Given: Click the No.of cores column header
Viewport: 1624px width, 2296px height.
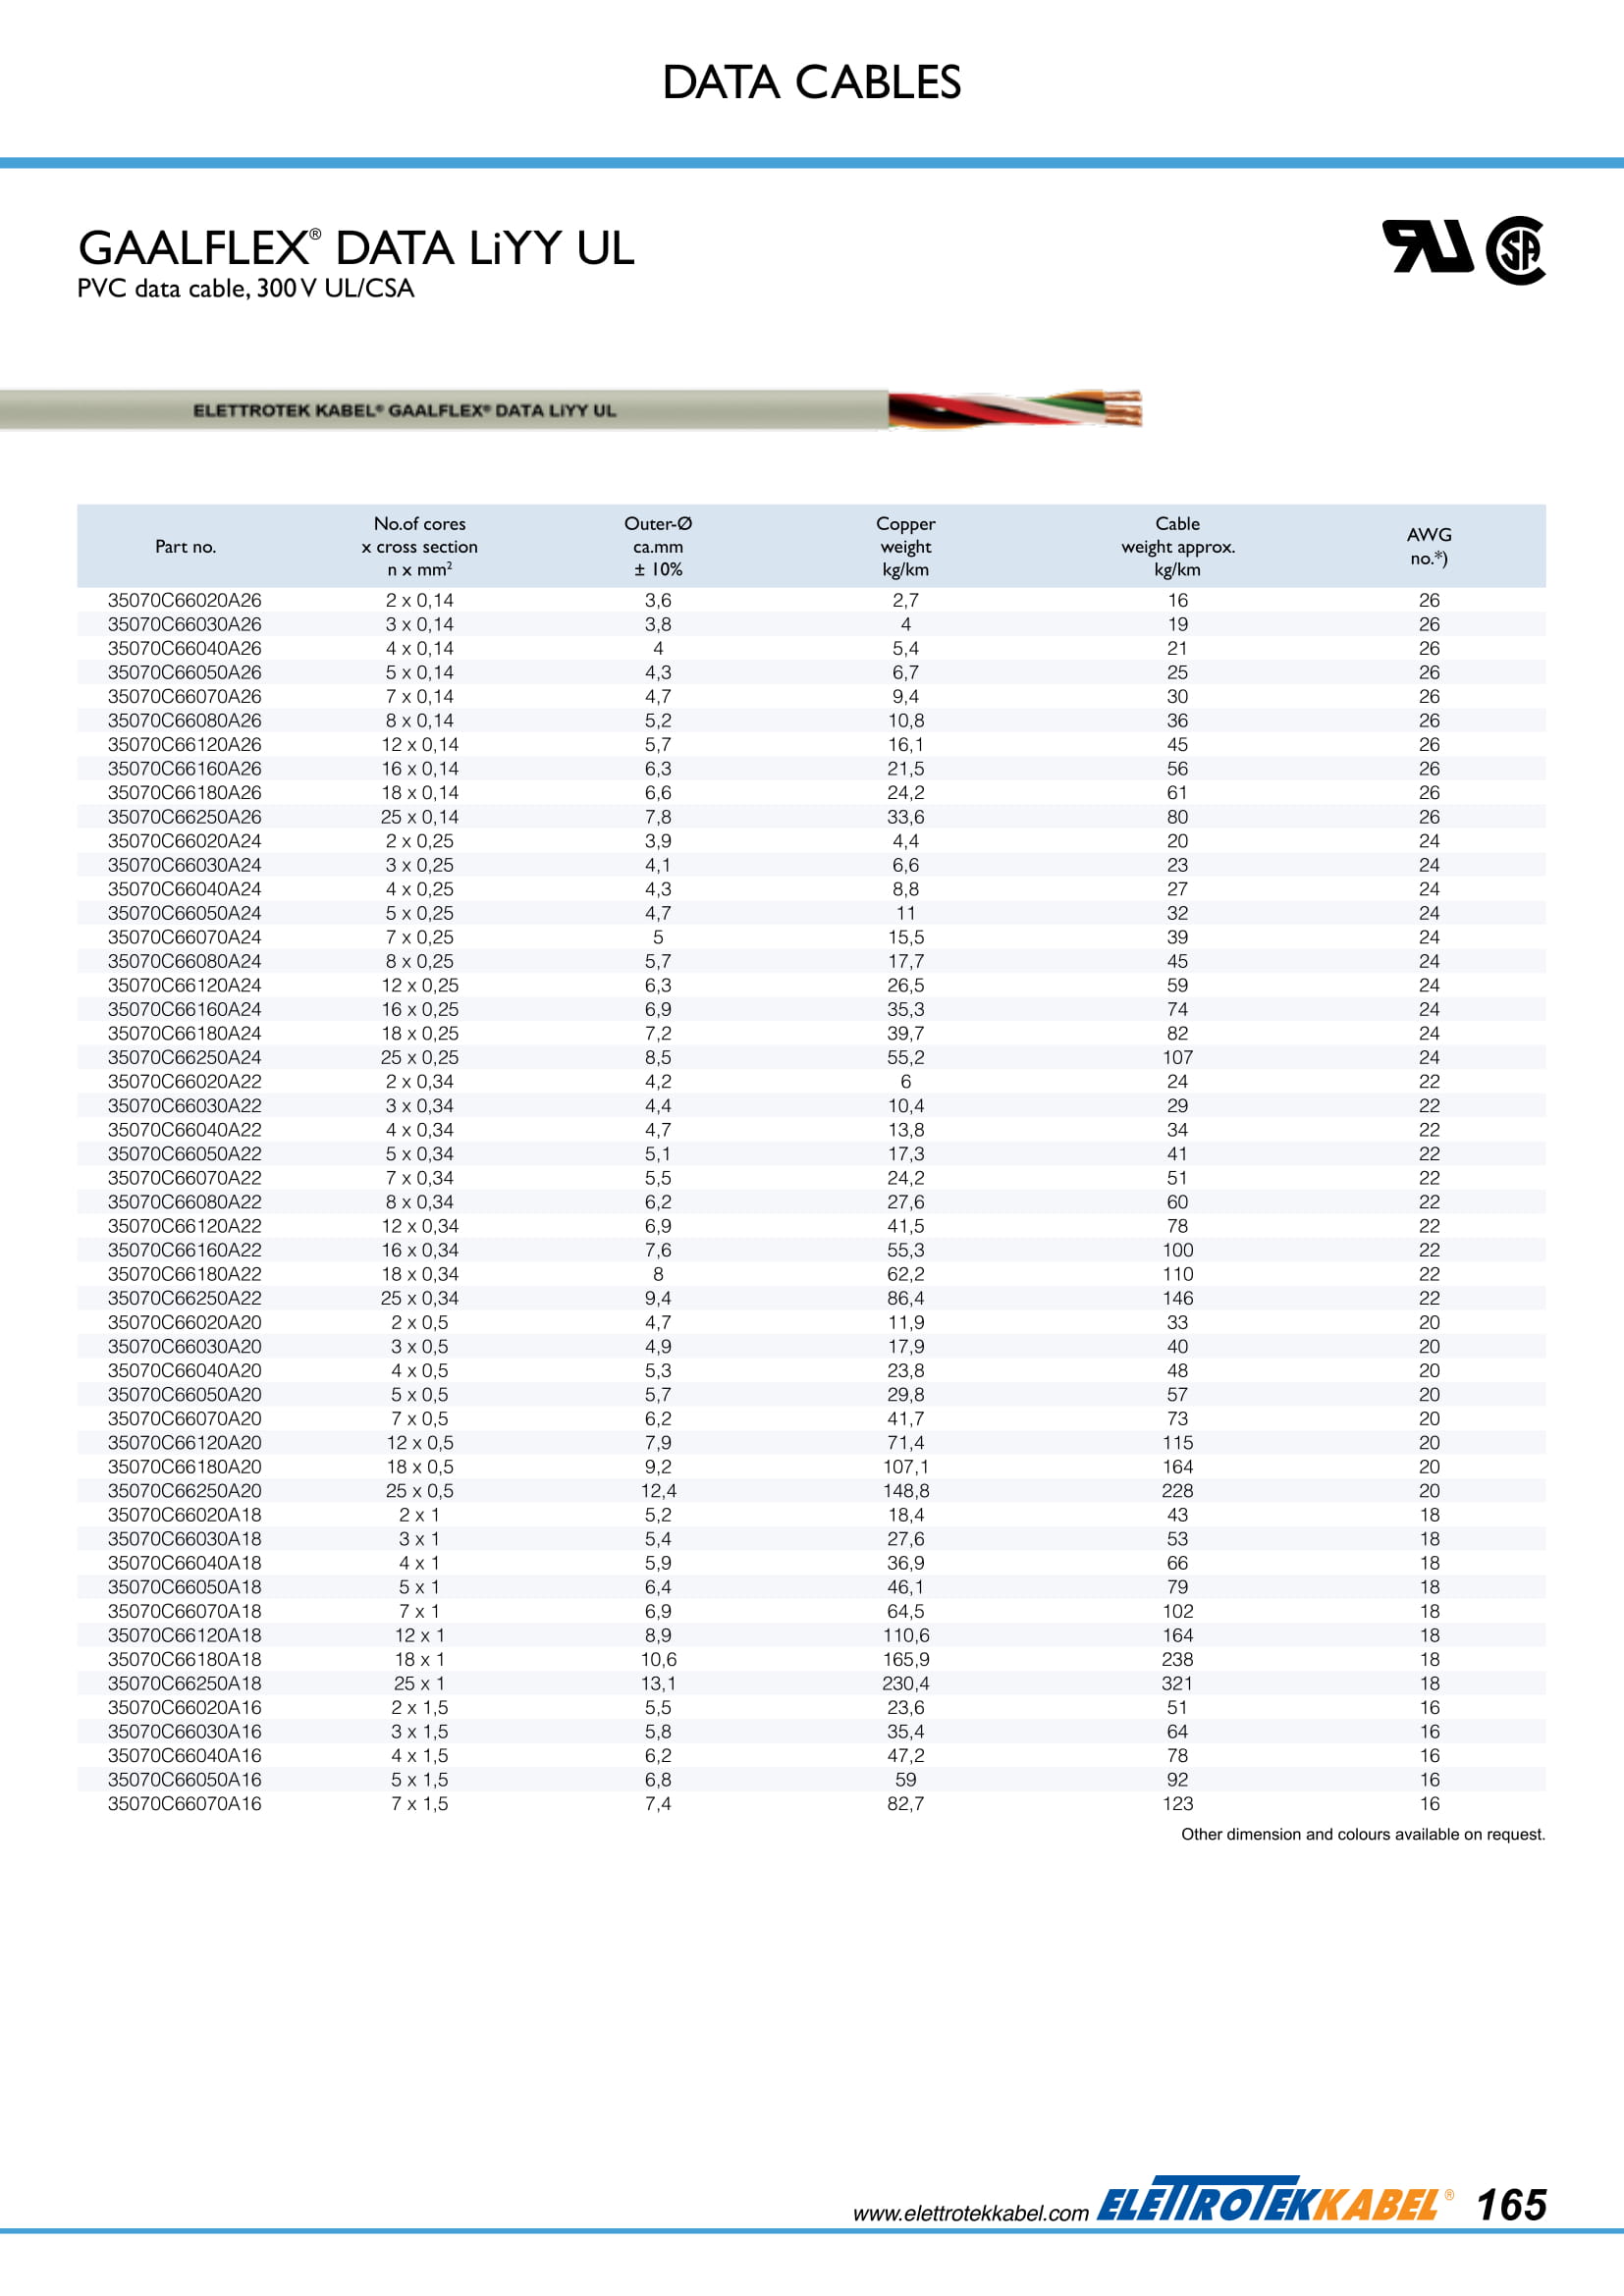Looking at the screenshot, I should [x=420, y=546].
